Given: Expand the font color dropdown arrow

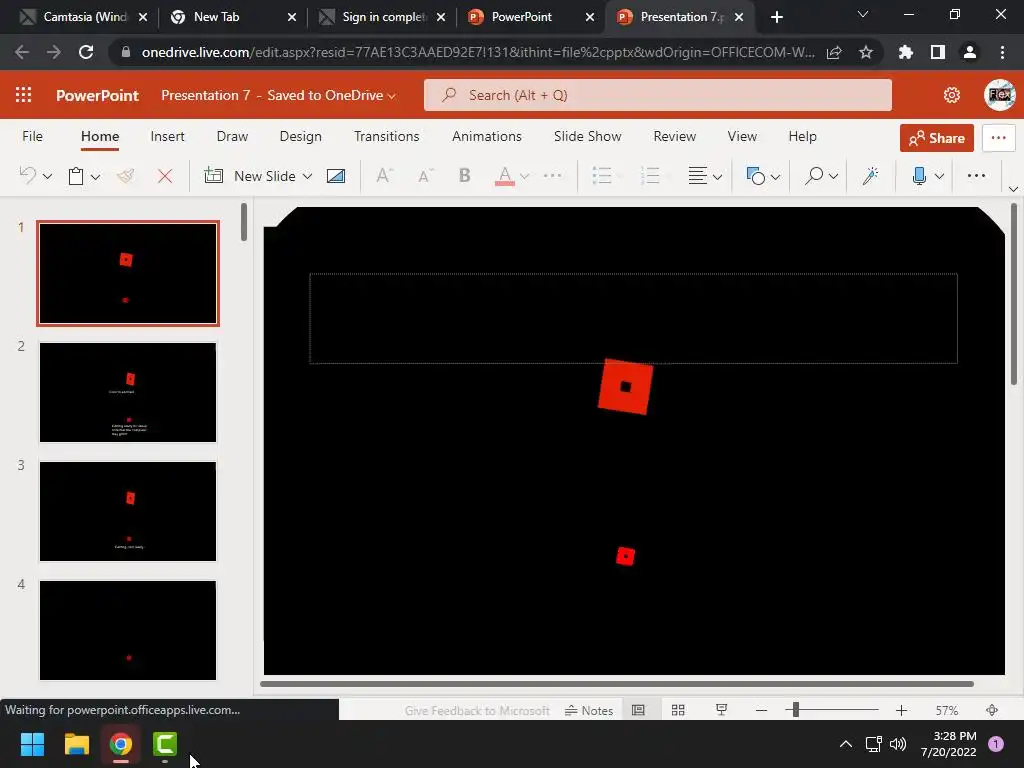Looking at the screenshot, I should (x=524, y=176).
